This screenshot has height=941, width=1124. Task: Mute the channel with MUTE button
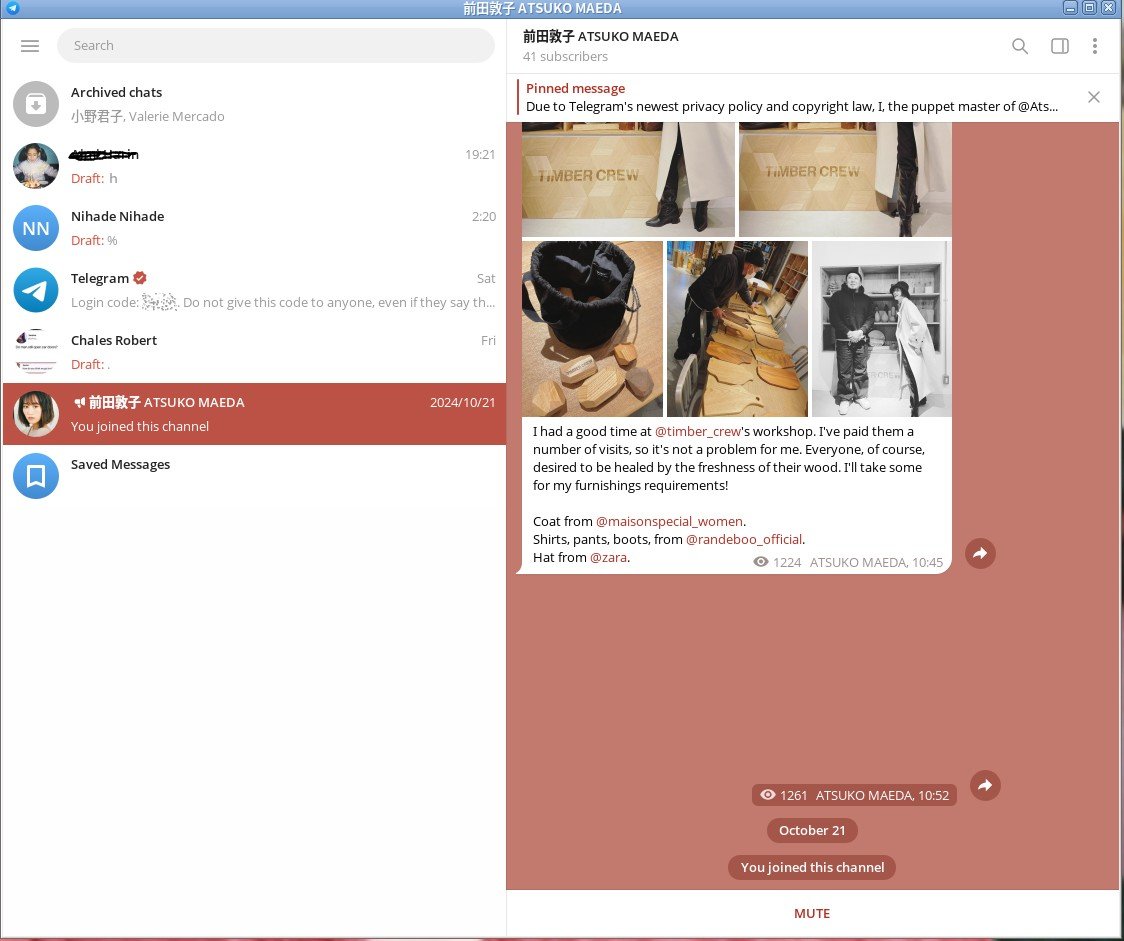(811, 913)
